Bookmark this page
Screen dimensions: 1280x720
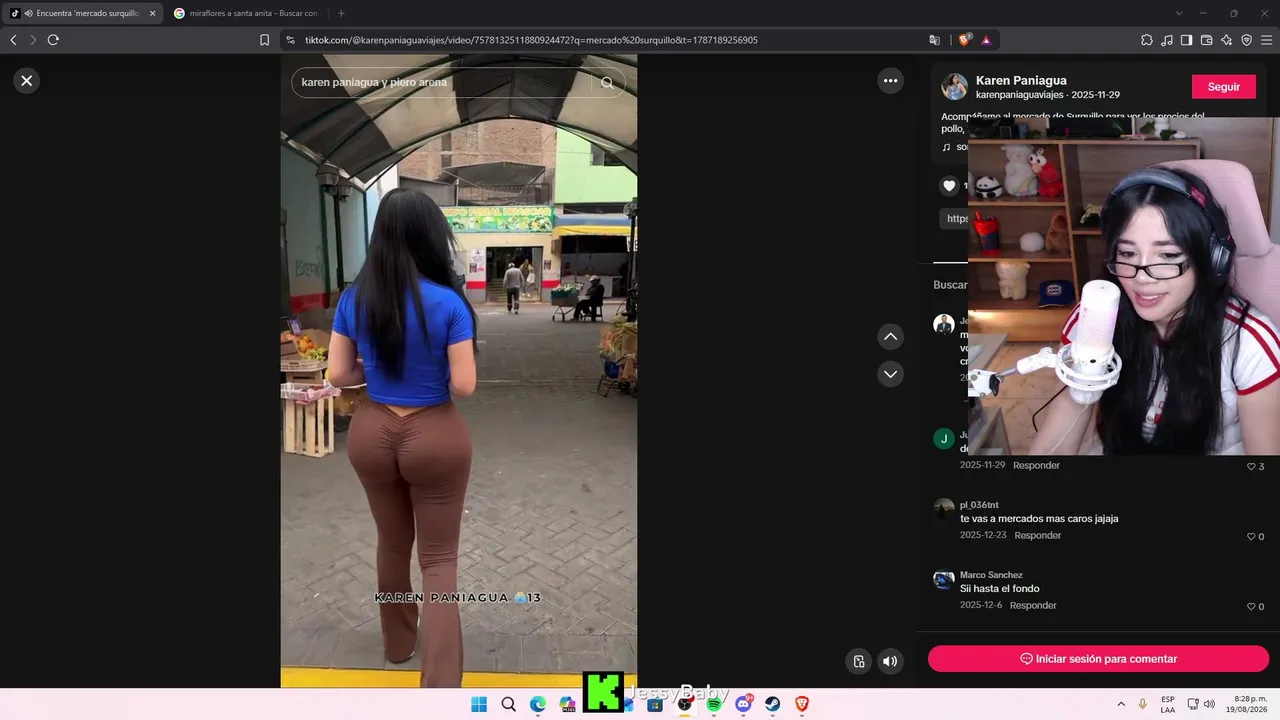click(x=264, y=40)
